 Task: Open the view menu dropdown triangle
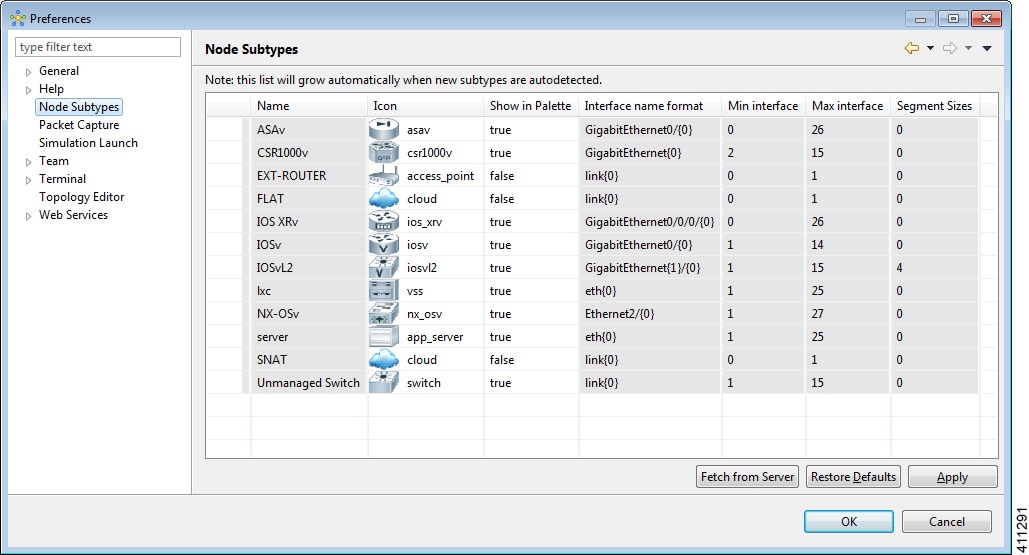(986, 48)
